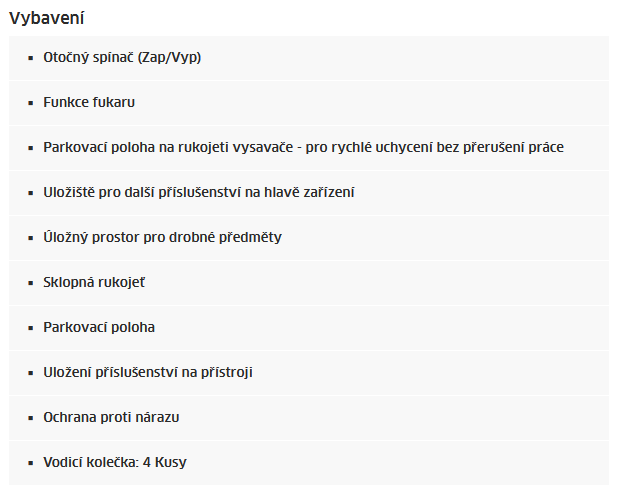Click bullet marker beside Otočný spínač

click(x=31, y=58)
